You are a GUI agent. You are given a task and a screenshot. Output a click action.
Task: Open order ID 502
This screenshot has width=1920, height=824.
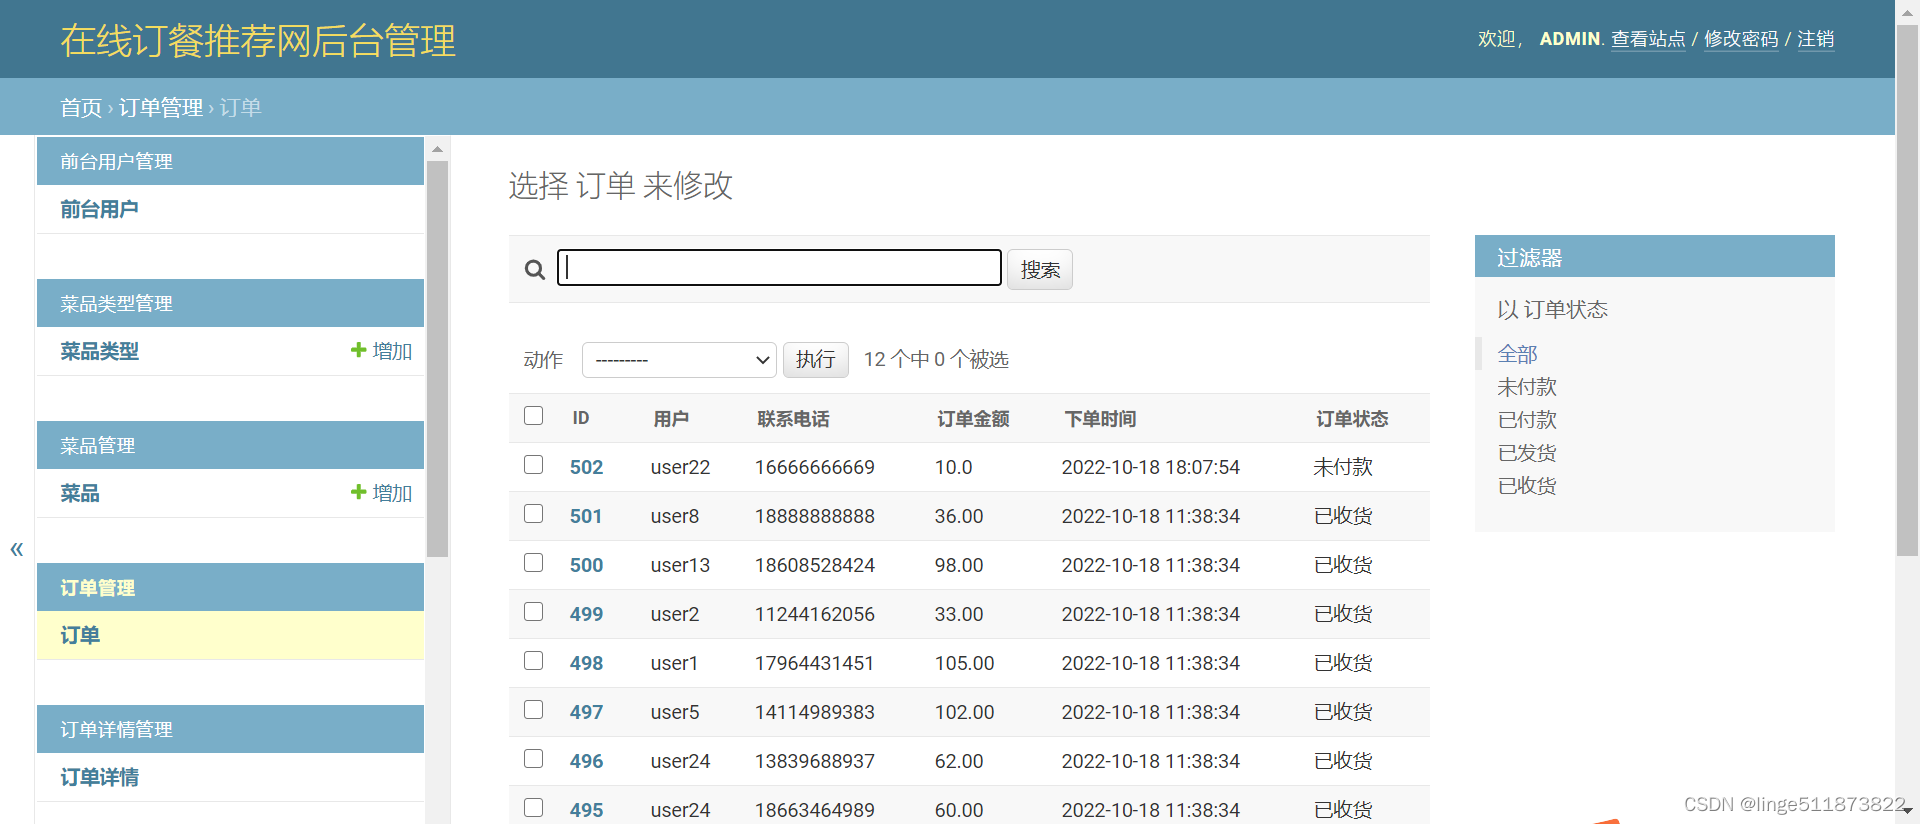(x=586, y=467)
